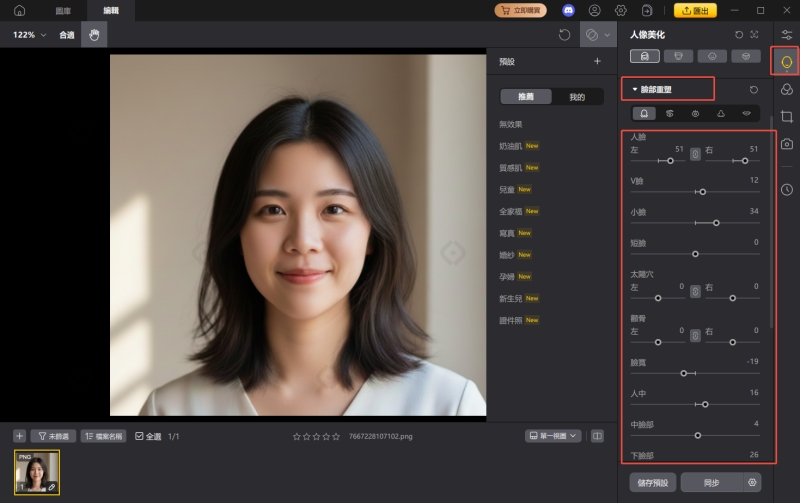Click the export queue icon beside settings

[647, 10]
